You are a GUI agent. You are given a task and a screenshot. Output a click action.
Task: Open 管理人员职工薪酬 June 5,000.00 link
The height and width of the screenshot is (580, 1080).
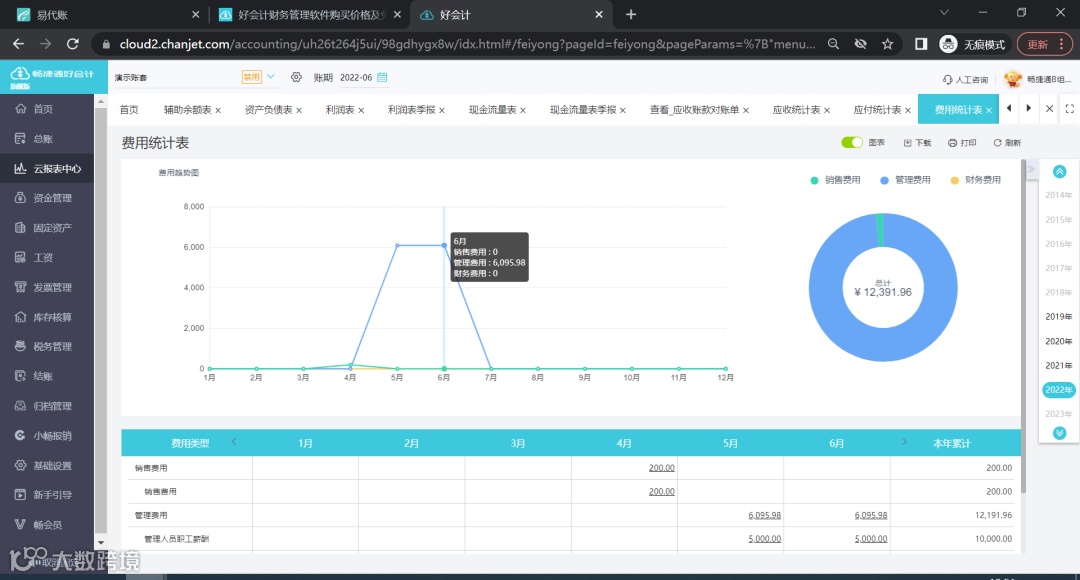point(871,539)
